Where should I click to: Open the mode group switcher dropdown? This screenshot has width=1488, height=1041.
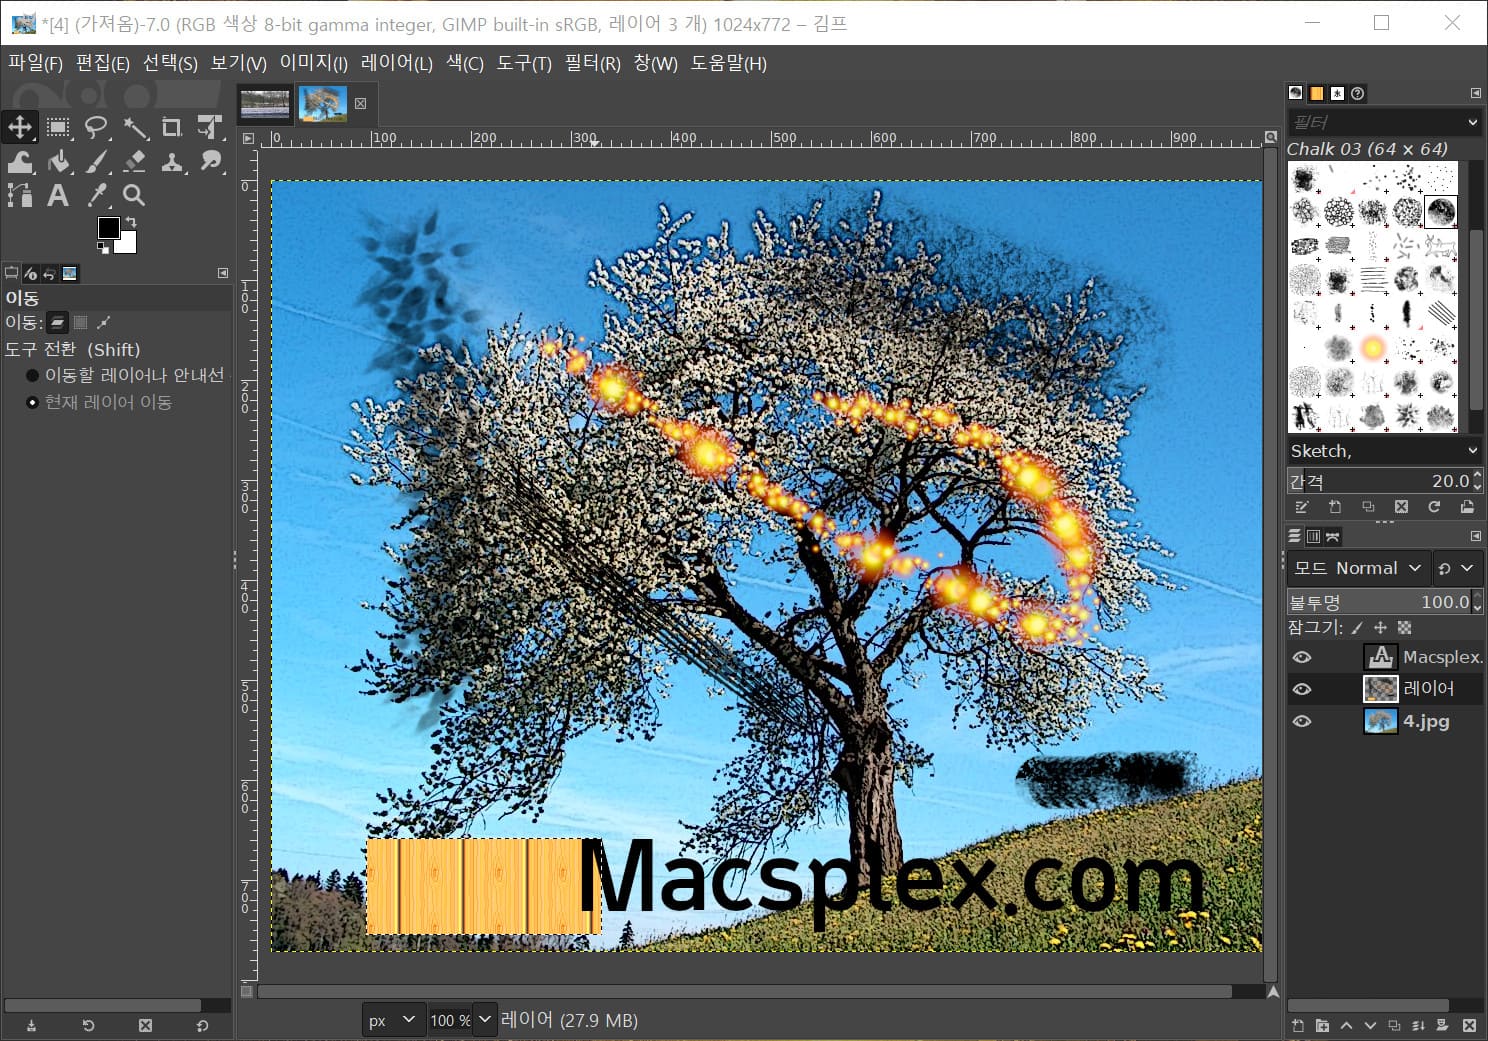[x=1456, y=568]
